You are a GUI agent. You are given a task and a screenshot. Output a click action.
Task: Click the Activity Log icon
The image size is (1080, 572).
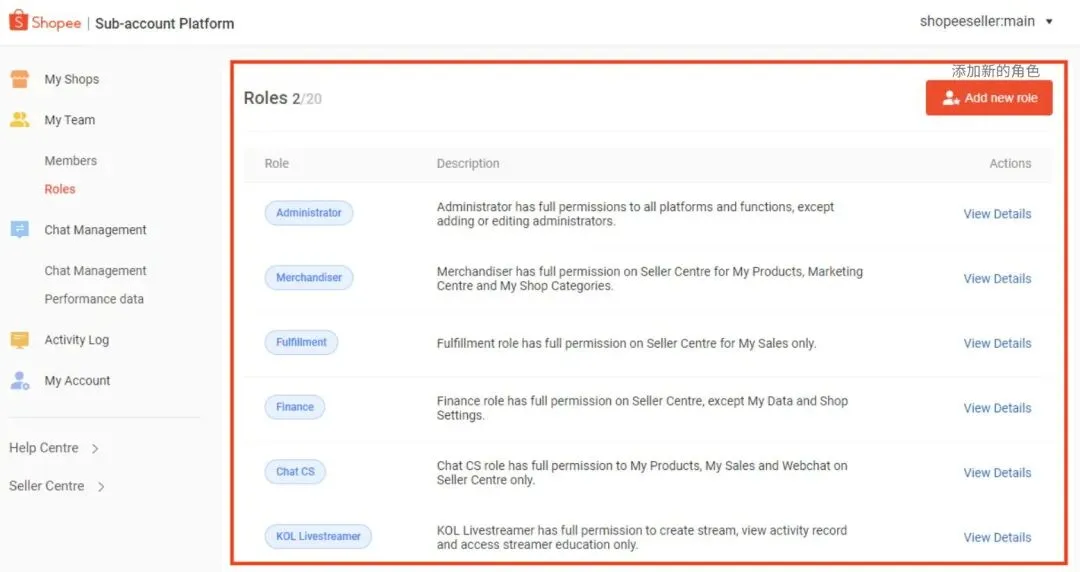click(x=20, y=340)
